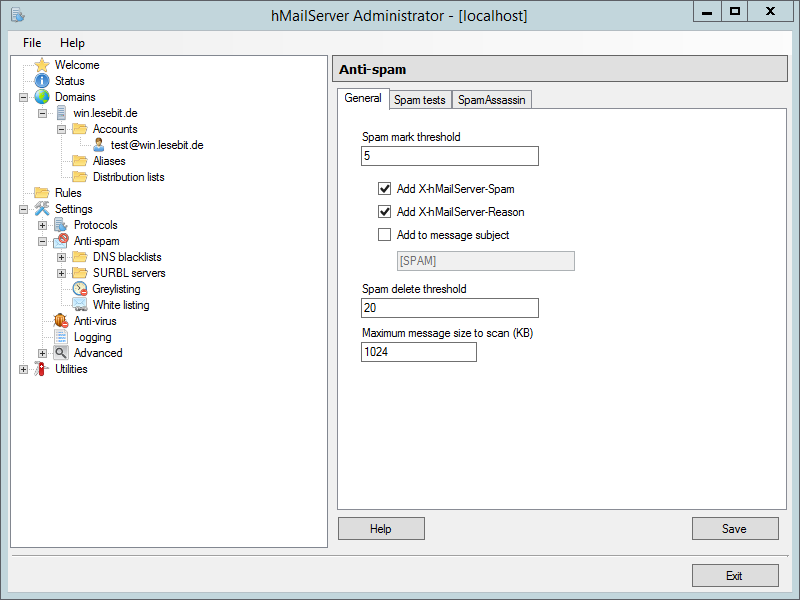The width and height of the screenshot is (800, 600).
Task: Click the Maximum message size field
Action: pos(419,352)
